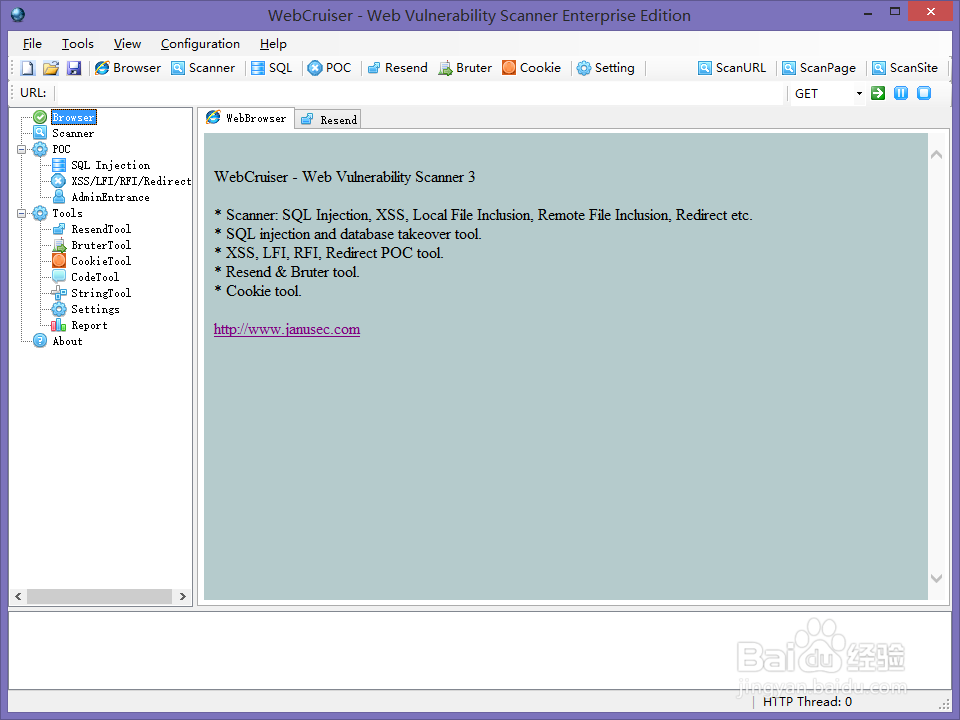Image resolution: width=960 pixels, height=720 pixels.
Task: Click the WebCruiser globe title bar icon
Action: coord(18,15)
